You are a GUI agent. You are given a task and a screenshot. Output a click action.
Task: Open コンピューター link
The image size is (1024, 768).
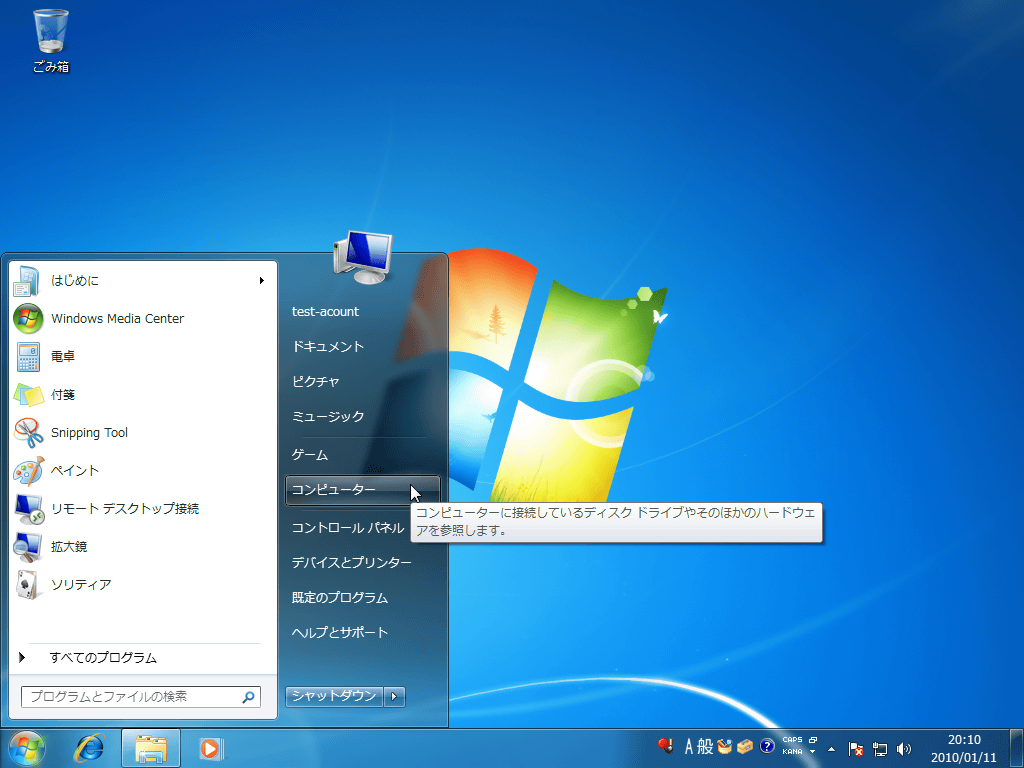(x=362, y=490)
